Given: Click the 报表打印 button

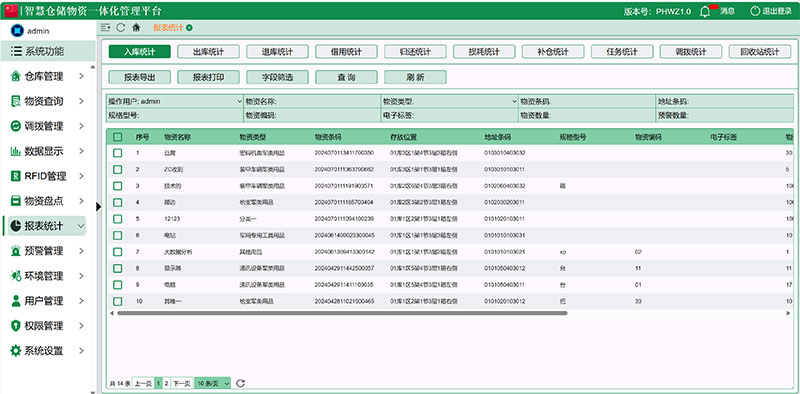Looking at the screenshot, I should (208, 77).
